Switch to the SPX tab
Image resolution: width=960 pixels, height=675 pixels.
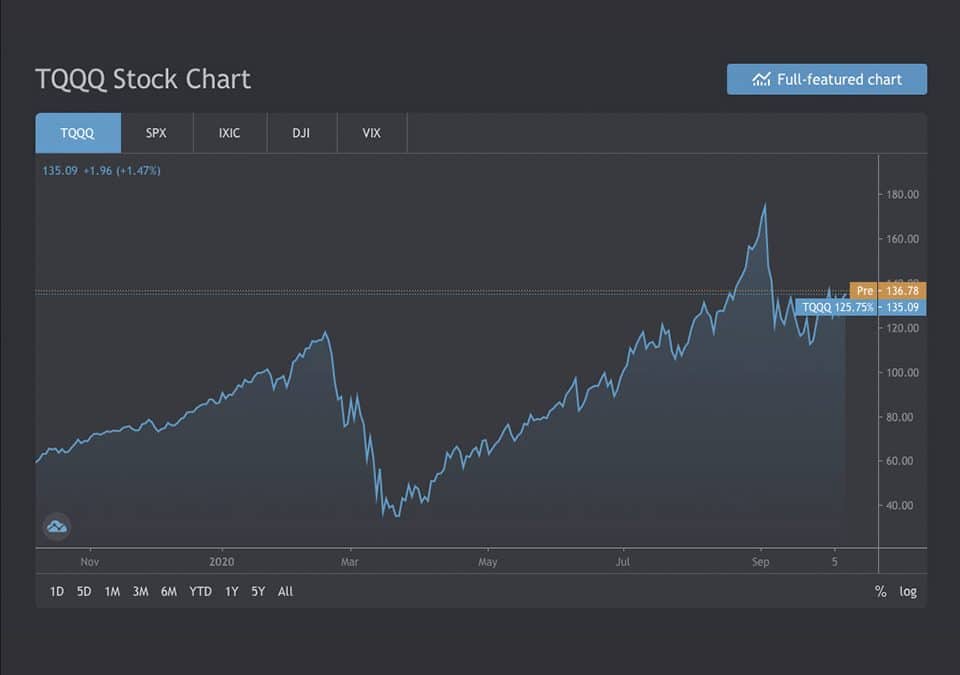pos(156,133)
